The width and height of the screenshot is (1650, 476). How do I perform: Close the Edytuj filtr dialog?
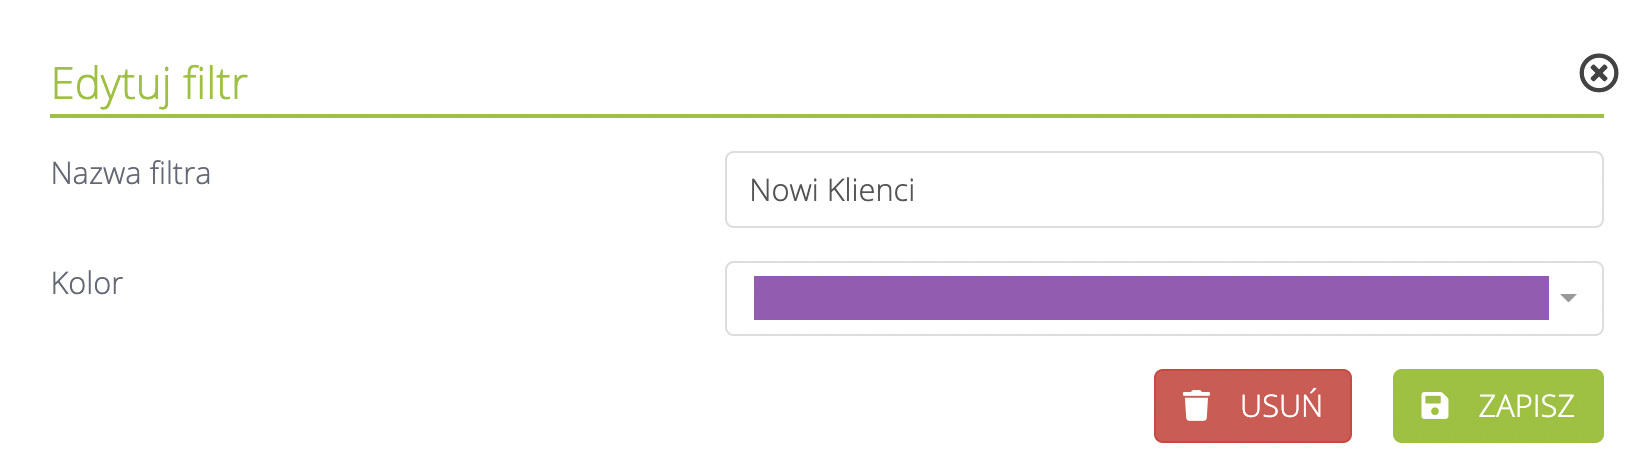click(x=1598, y=73)
